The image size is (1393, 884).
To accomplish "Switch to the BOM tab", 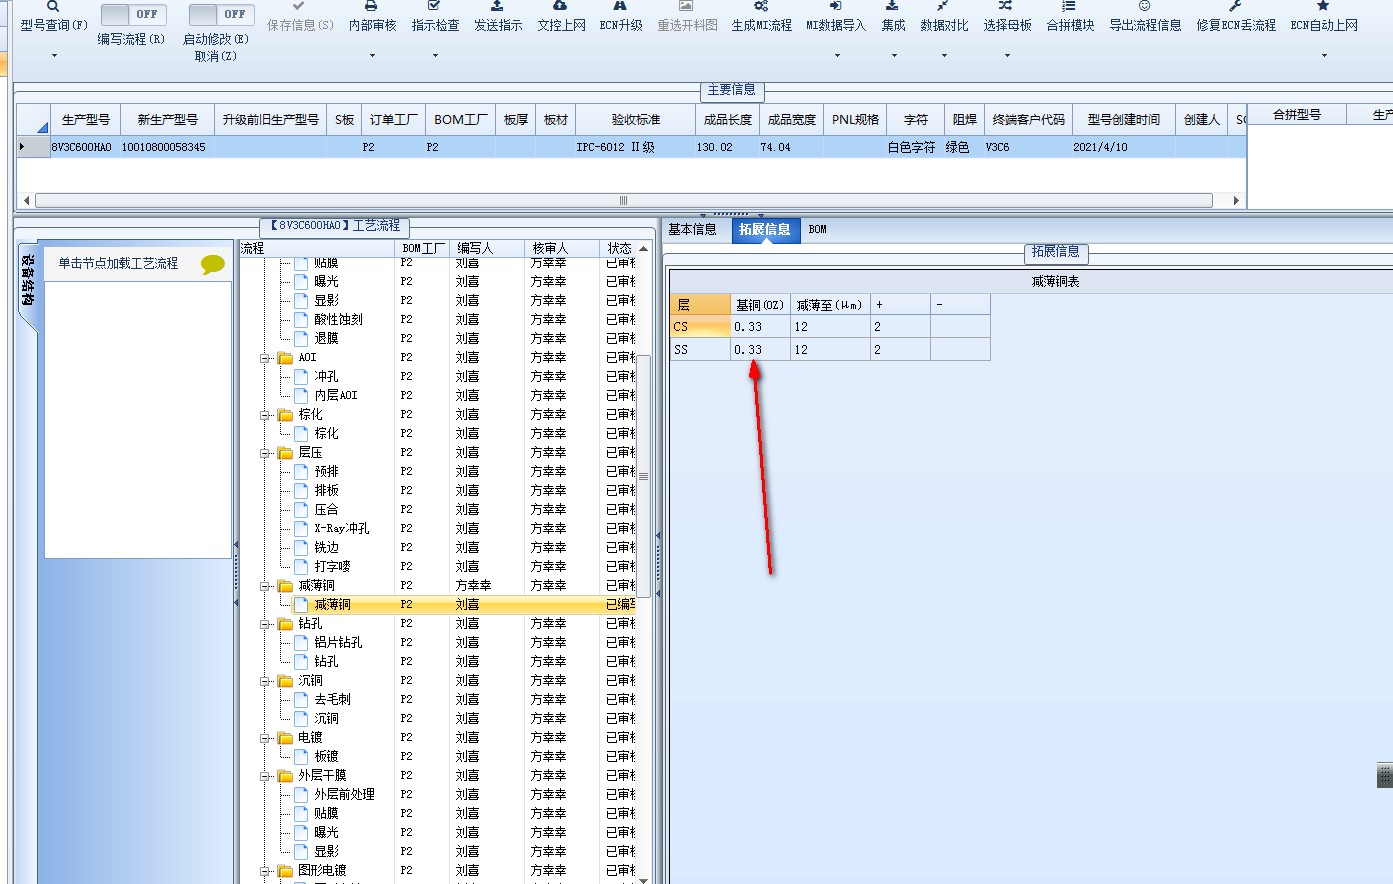I will (x=817, y=229).
